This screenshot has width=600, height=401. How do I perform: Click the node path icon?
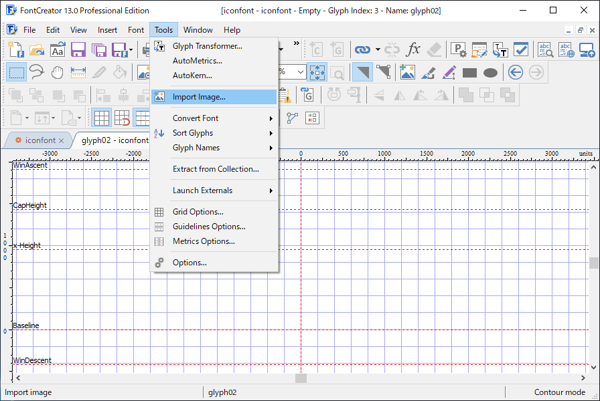pyautogui.click(x=292, y=118)
